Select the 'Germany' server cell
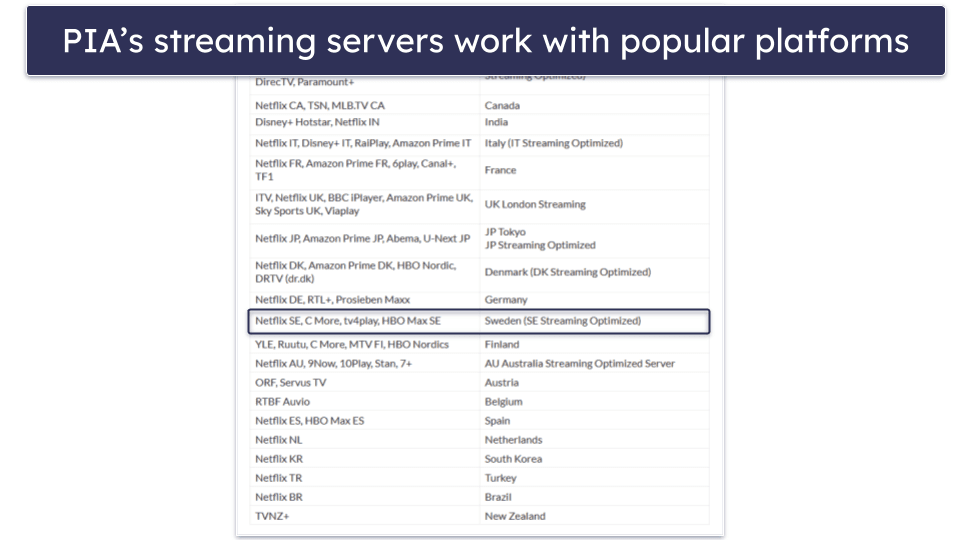Screen dimensions: 960x540 point(594,300)
